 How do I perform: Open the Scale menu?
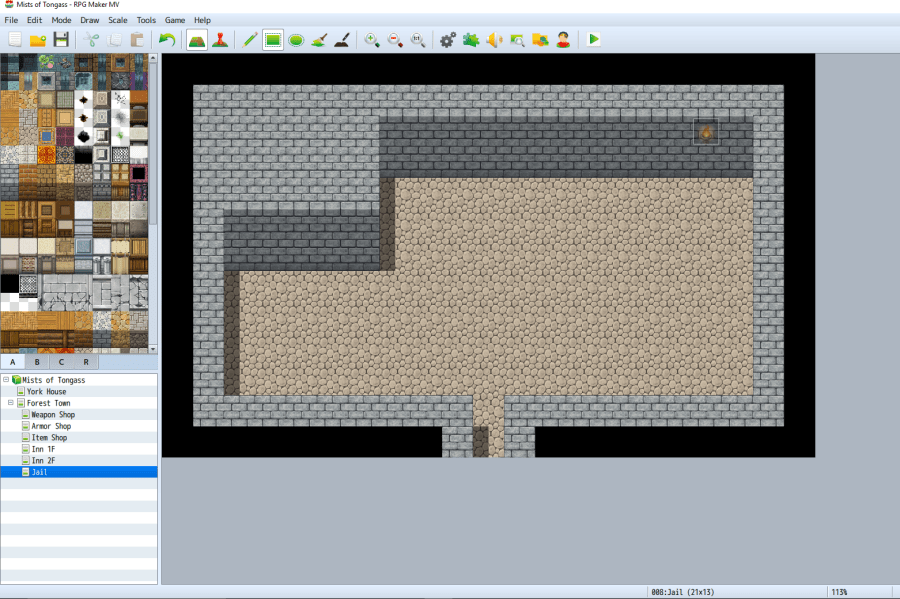pos(118,20)
